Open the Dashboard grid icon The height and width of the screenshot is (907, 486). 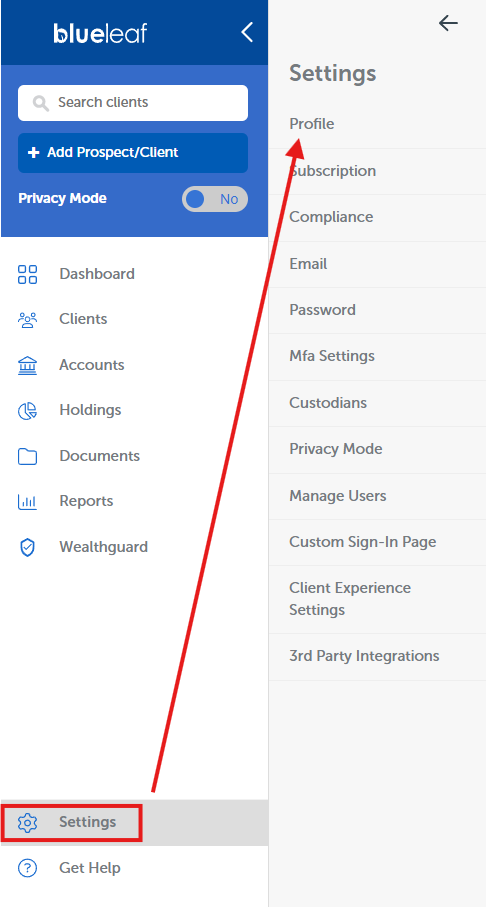27,274
